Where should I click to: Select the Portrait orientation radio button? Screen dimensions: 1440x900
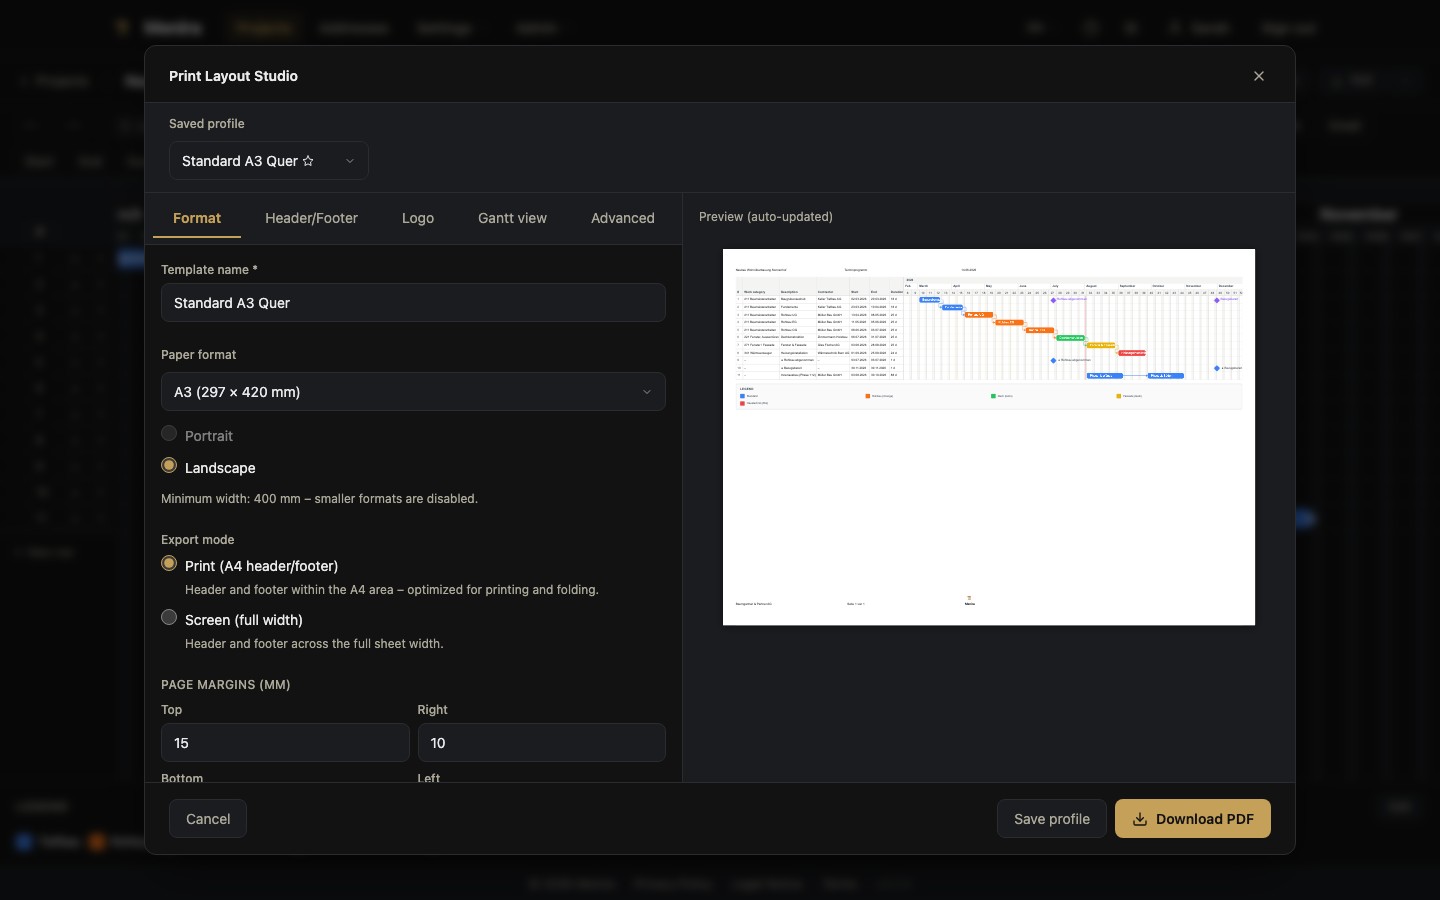pos(169,434)
